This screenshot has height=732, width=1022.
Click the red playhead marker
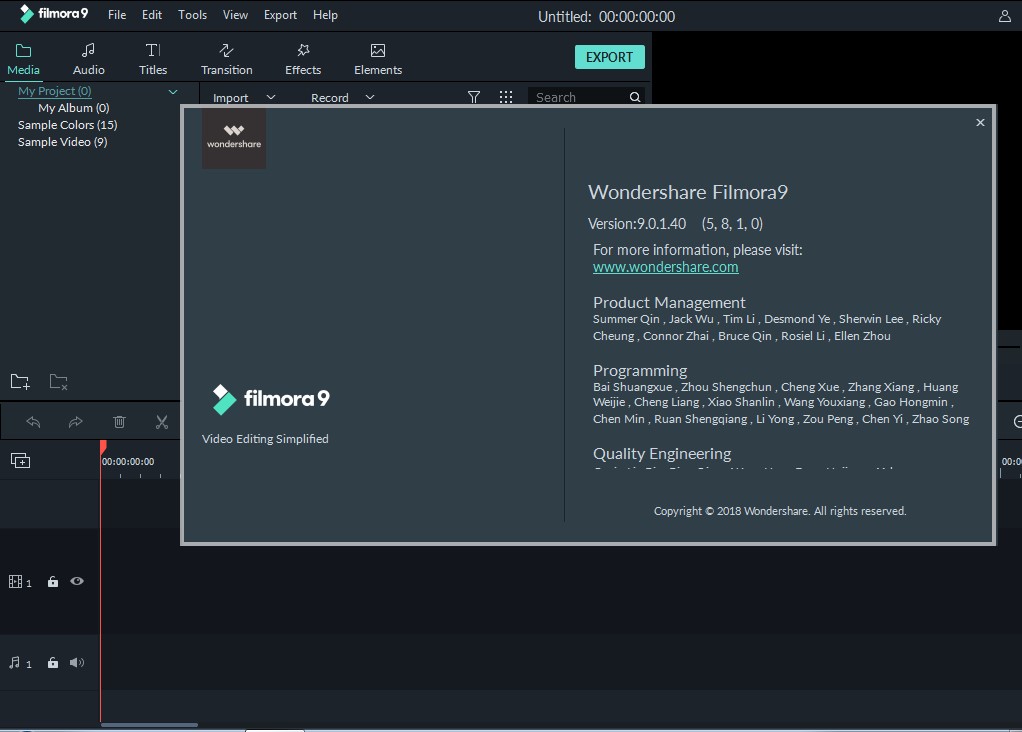[103, 447]
